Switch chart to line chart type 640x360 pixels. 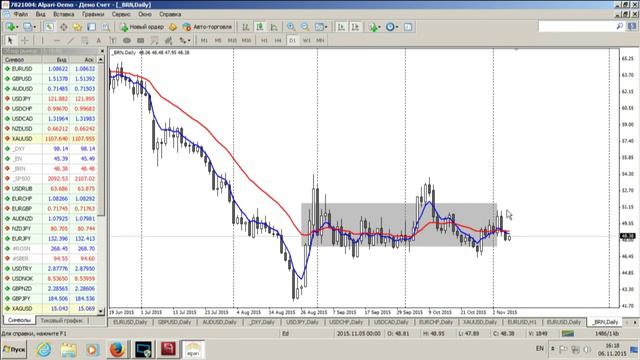(x=274, y=27)
